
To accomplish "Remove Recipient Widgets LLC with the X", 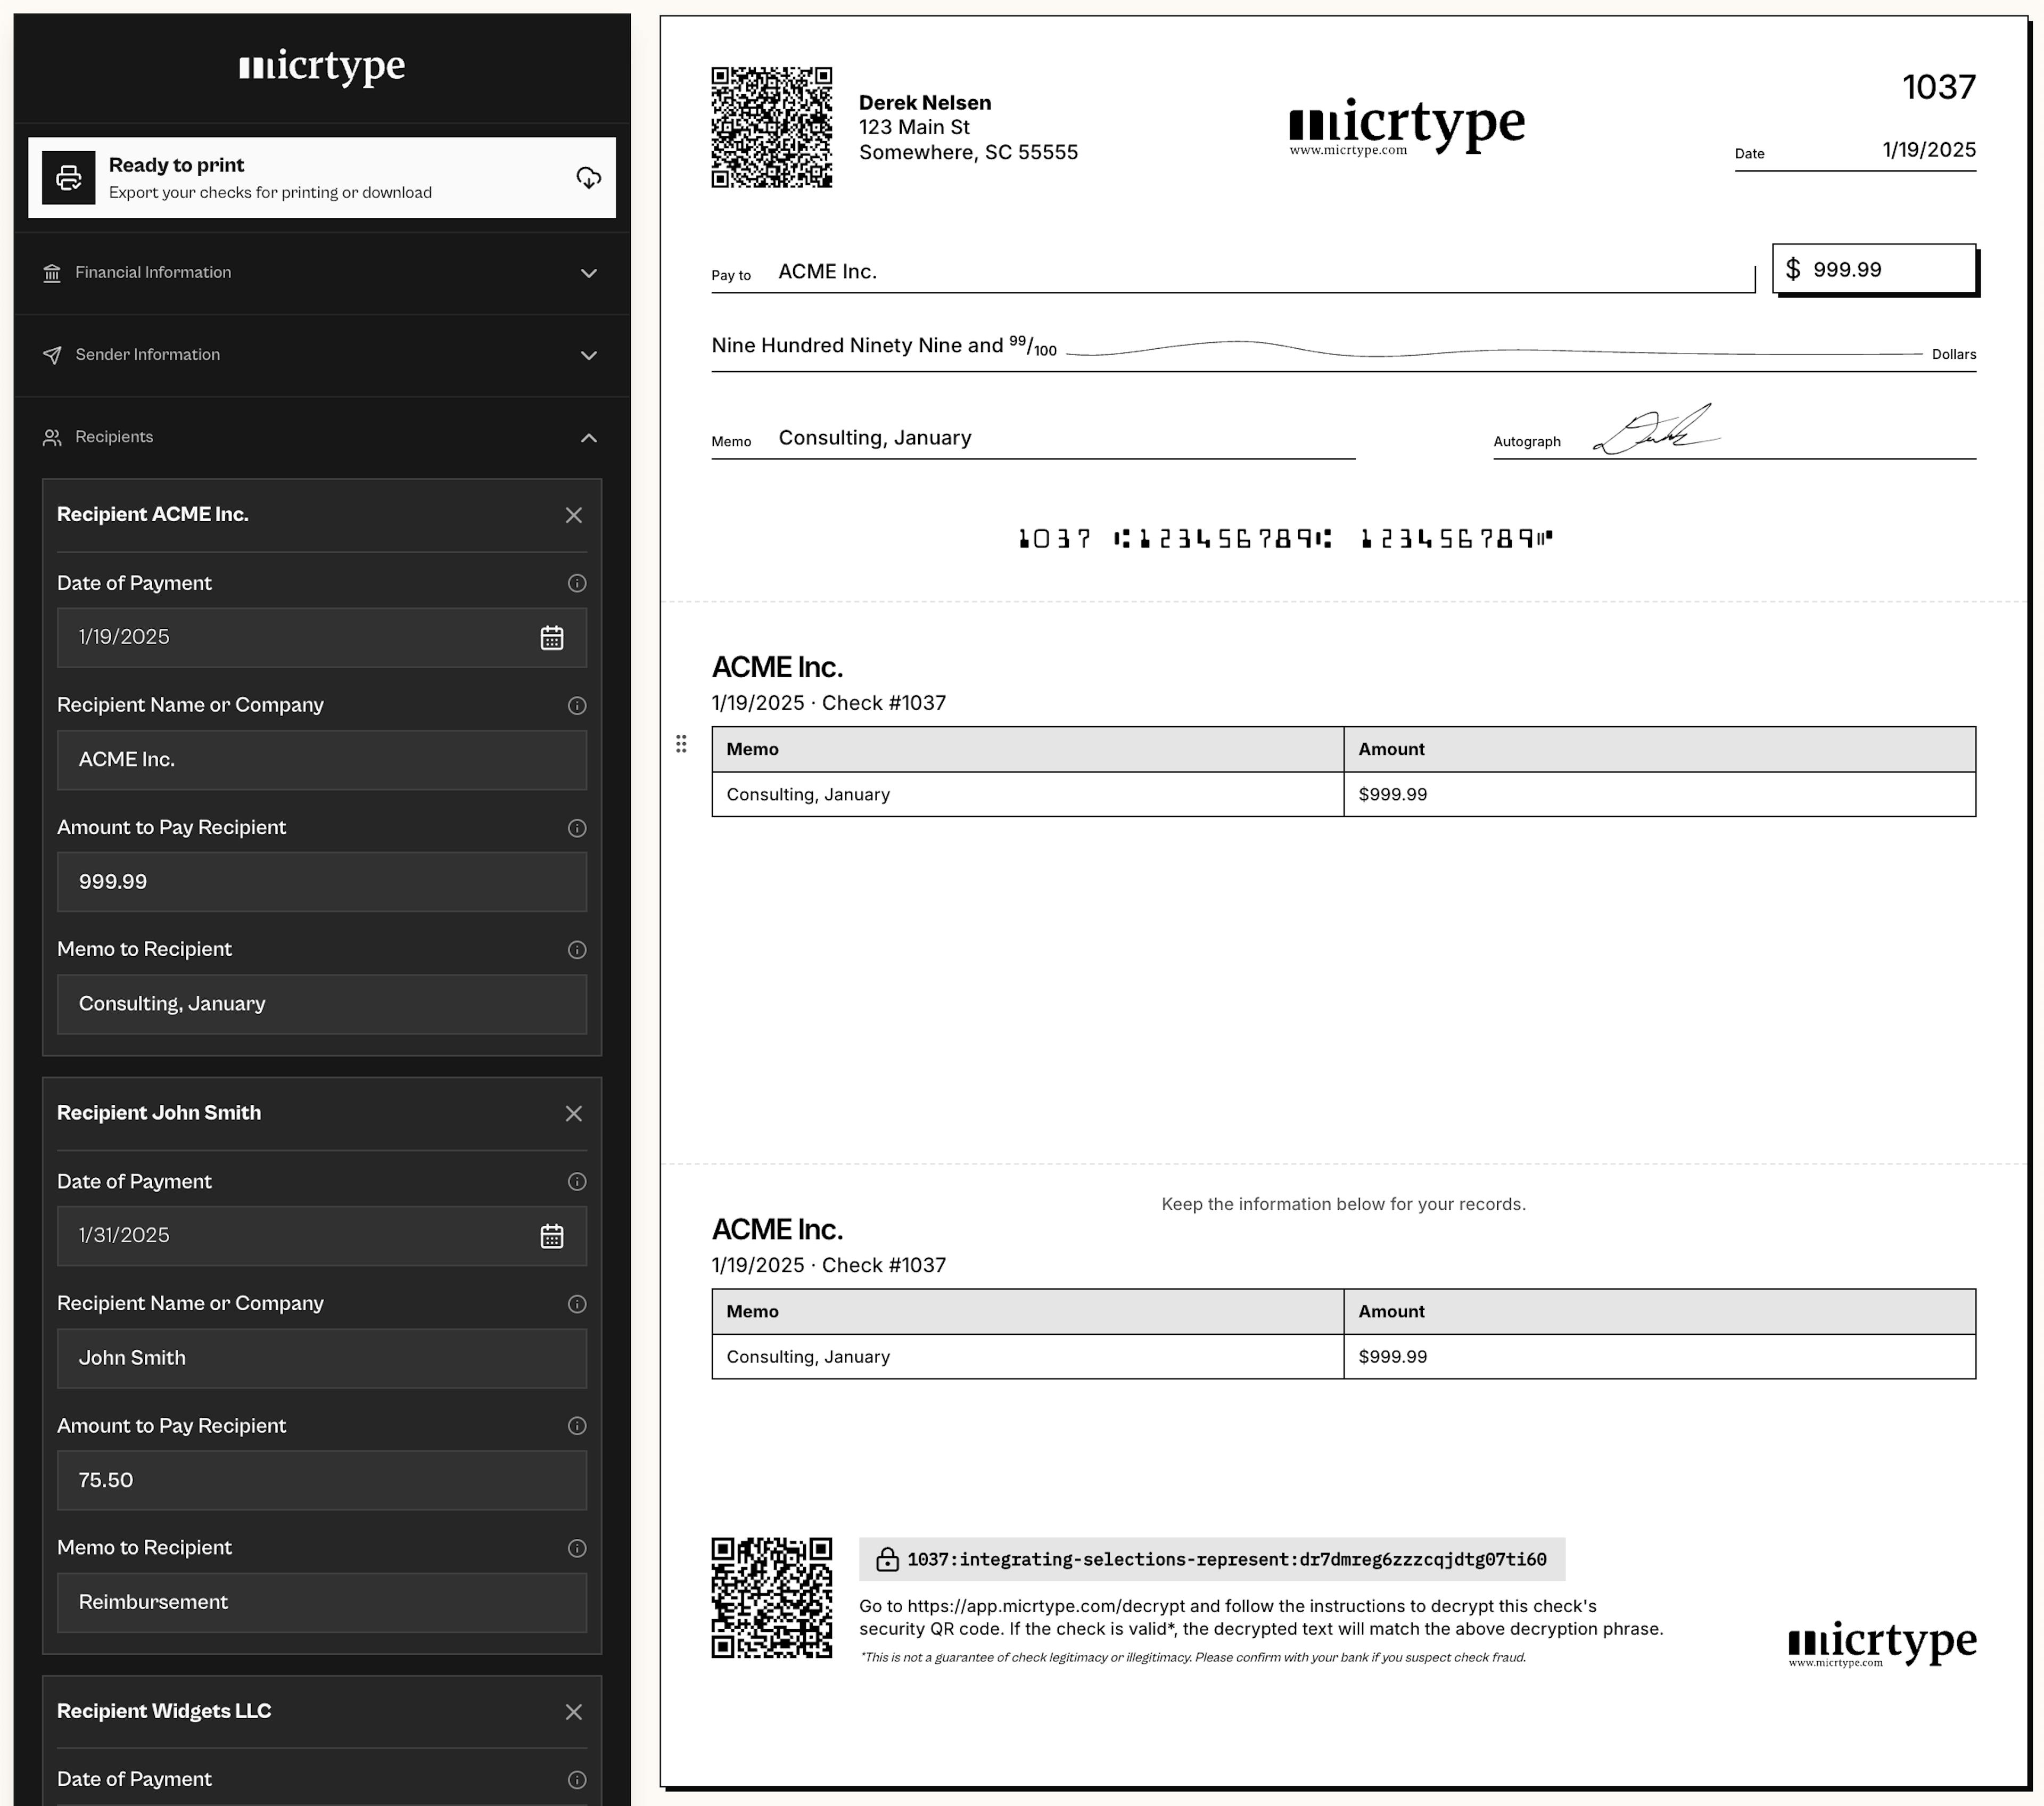I will coord(574,1712).
